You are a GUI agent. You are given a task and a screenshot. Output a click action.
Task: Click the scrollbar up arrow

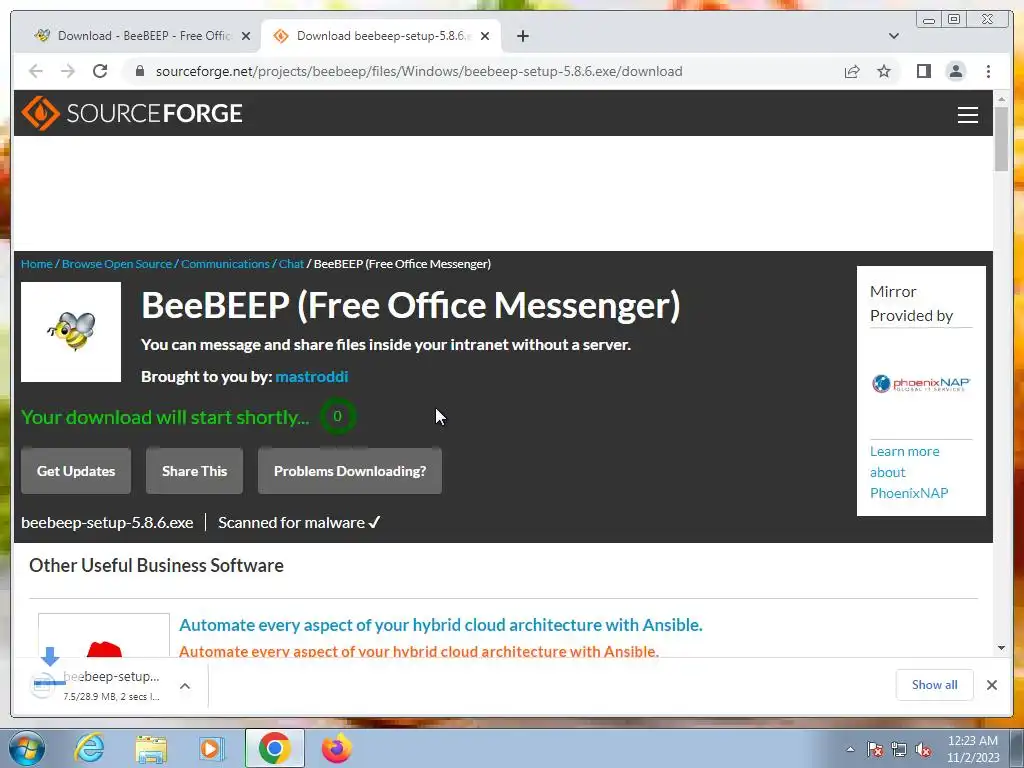[x=1001, y=99]
